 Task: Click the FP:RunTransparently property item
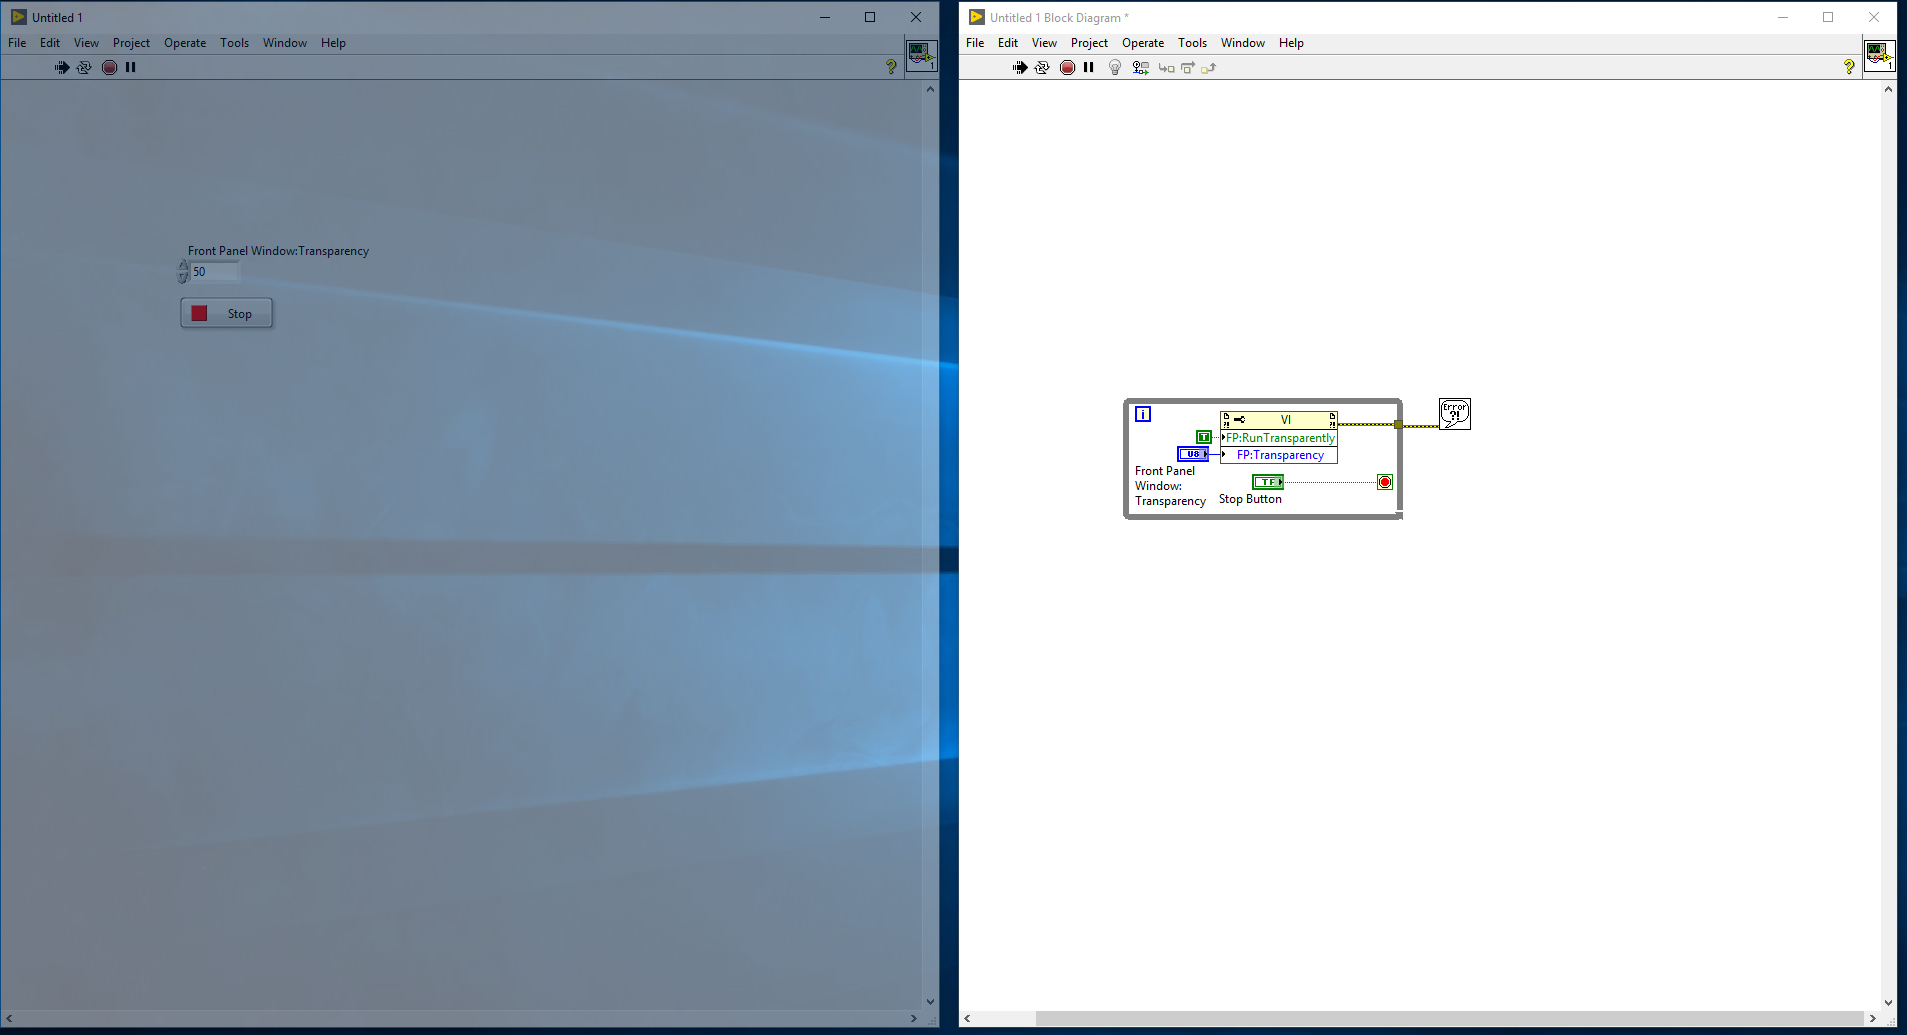coord(1280,438)
